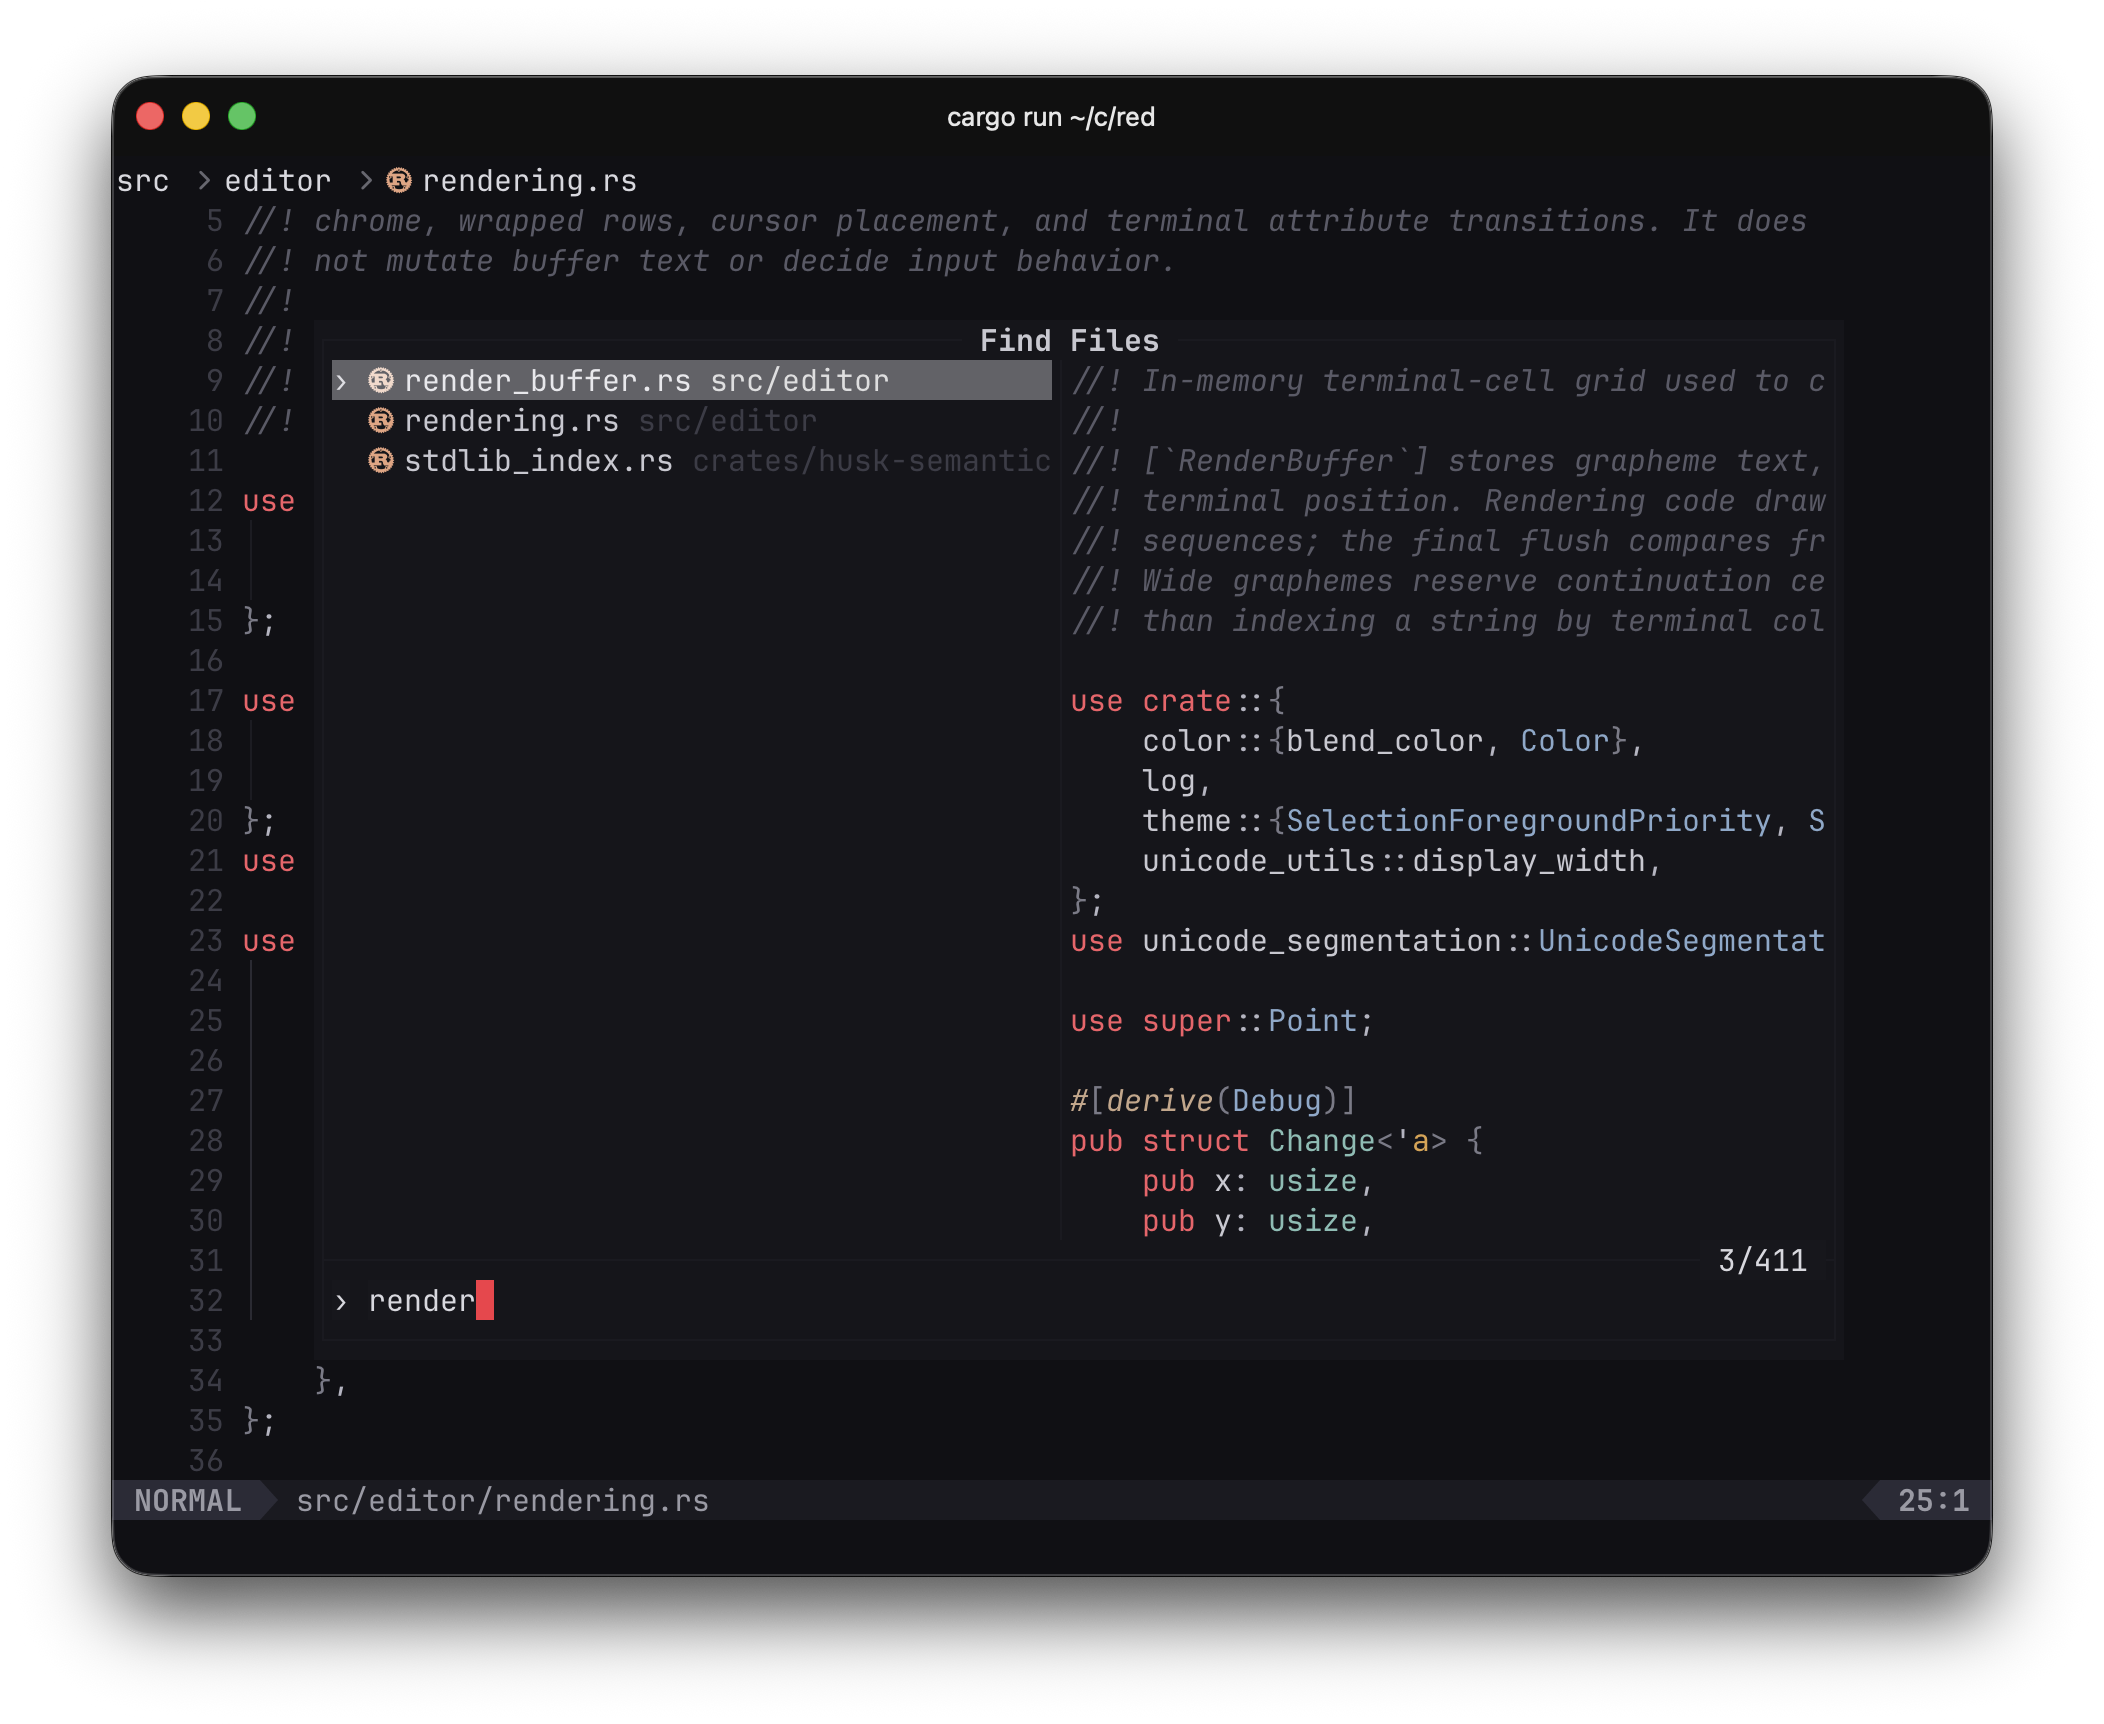The height and width of the screenshot is (1724, 2104).
Task: Click 'pub x: usize,' in the preview
Action: 1258,1181
